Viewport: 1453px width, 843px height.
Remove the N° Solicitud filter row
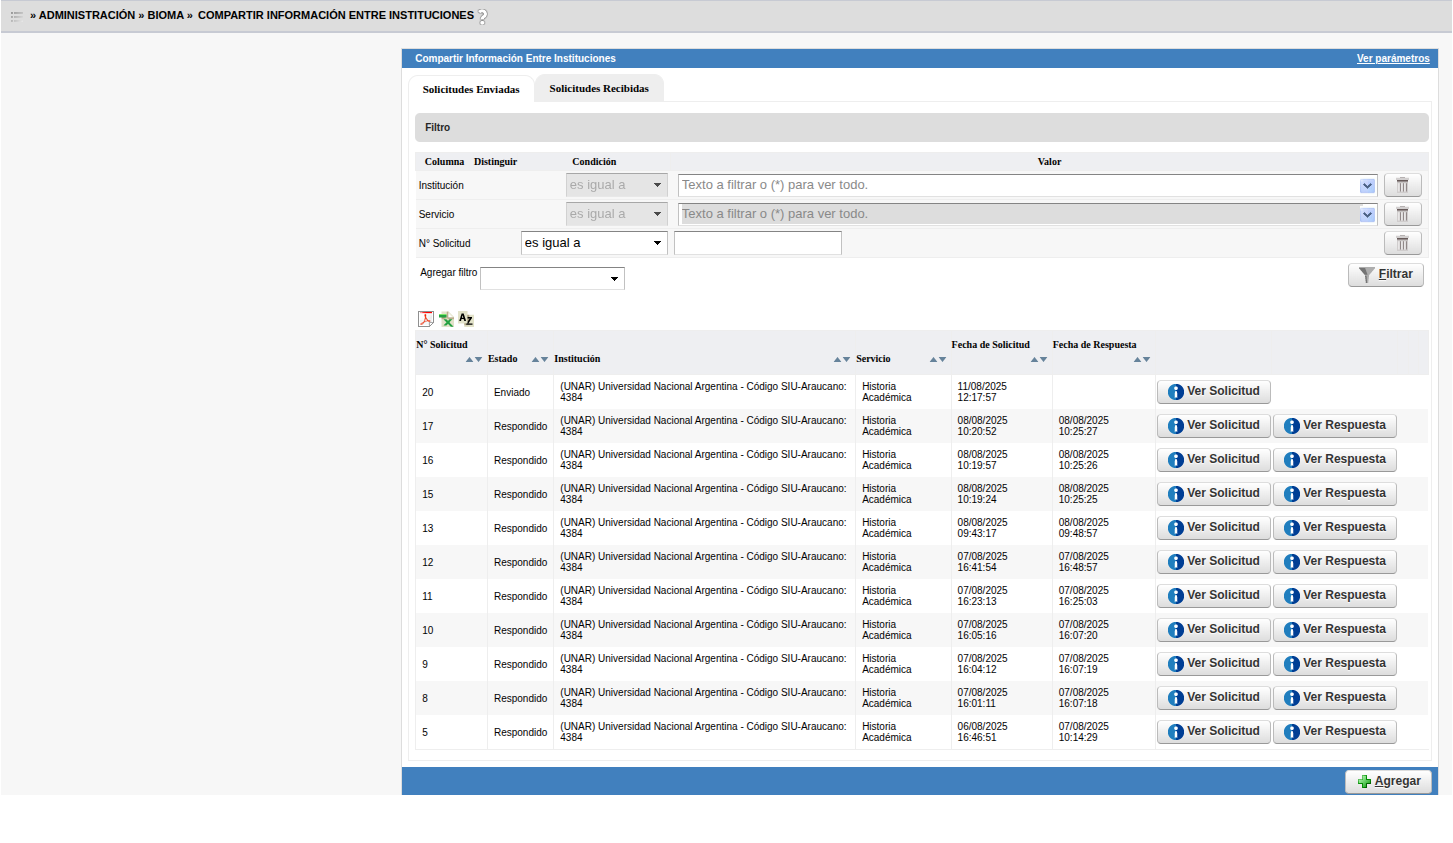(x=1402, y=243)
